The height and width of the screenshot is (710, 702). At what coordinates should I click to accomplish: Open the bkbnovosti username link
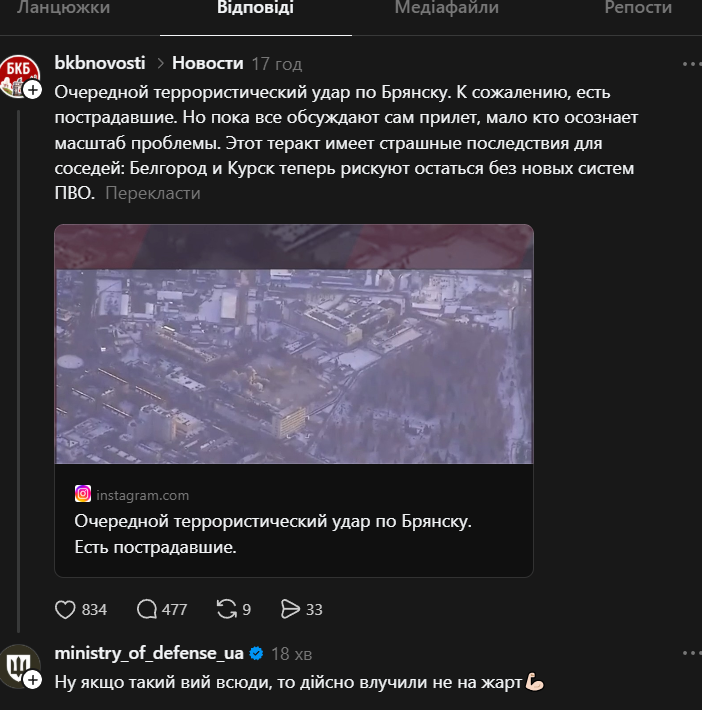(99, 63)
